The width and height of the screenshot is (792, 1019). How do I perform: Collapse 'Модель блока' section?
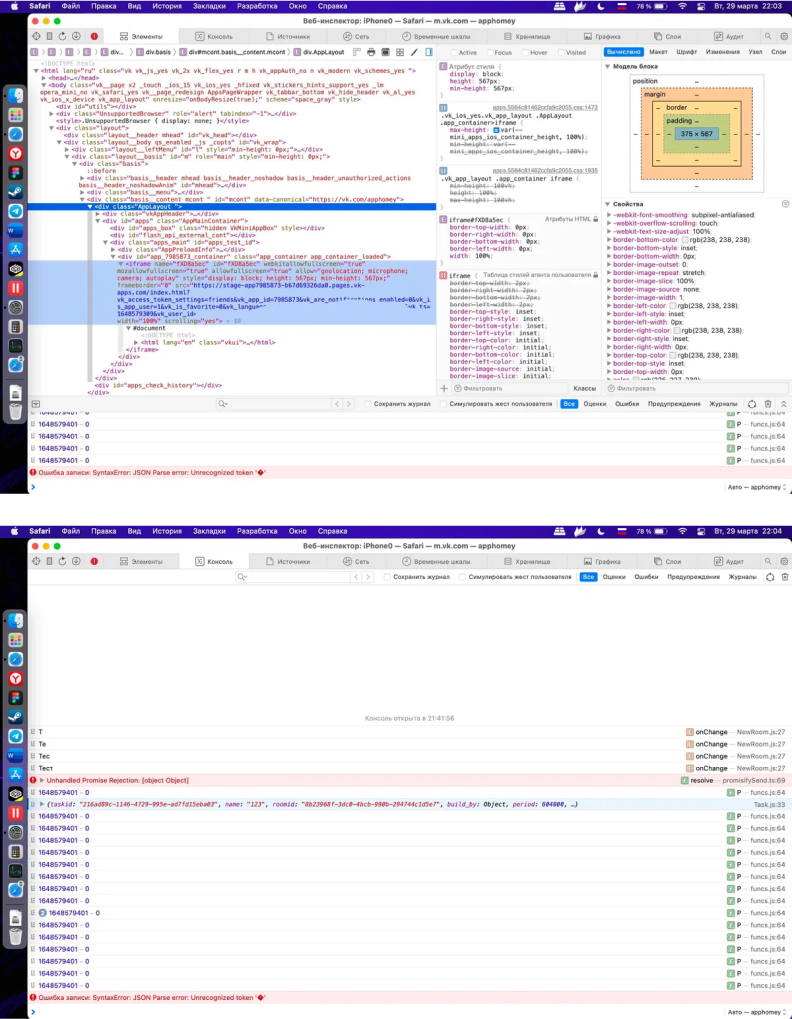607,66
